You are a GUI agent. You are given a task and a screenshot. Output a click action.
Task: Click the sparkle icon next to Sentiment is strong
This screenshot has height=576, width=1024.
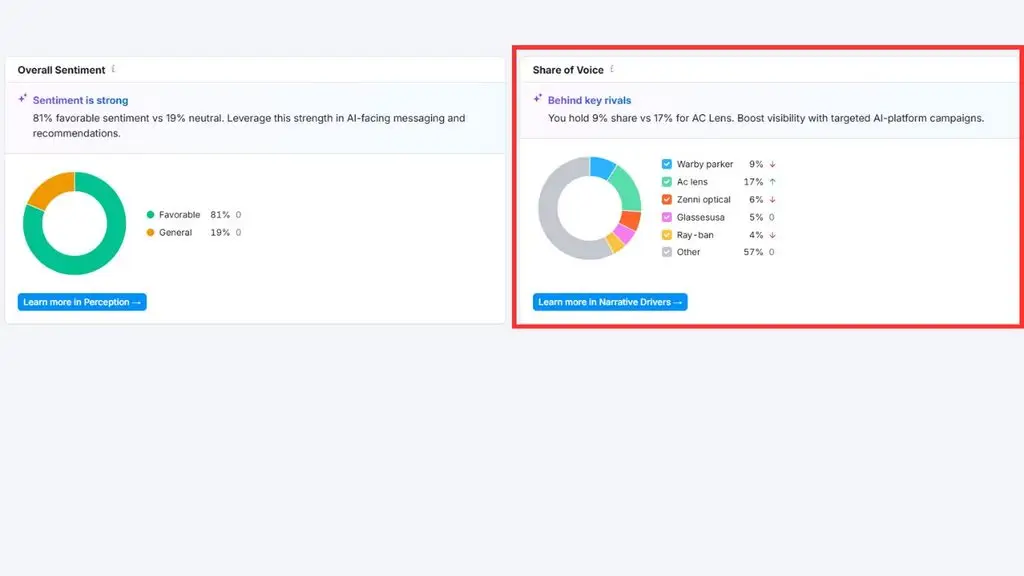click(23, 99)
